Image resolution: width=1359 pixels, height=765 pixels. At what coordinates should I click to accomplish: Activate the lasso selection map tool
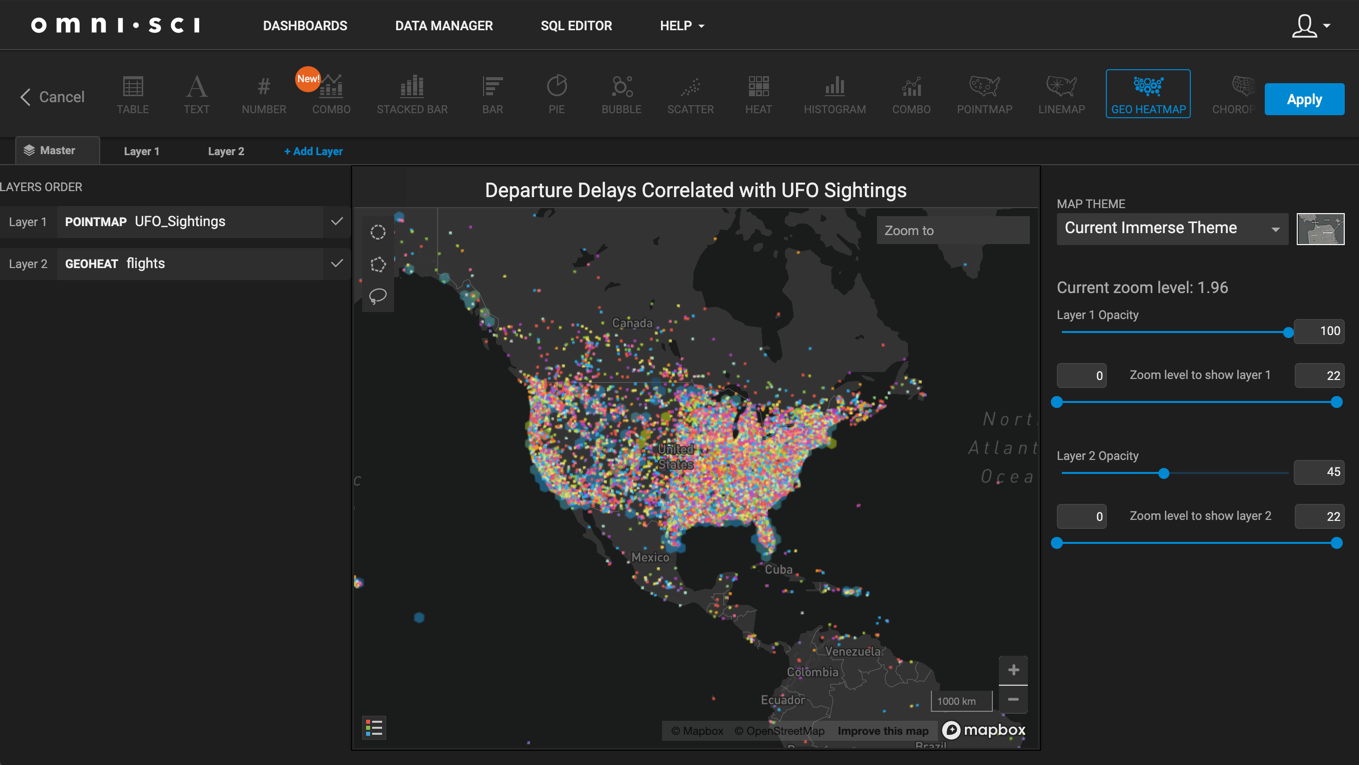(378, 296)
